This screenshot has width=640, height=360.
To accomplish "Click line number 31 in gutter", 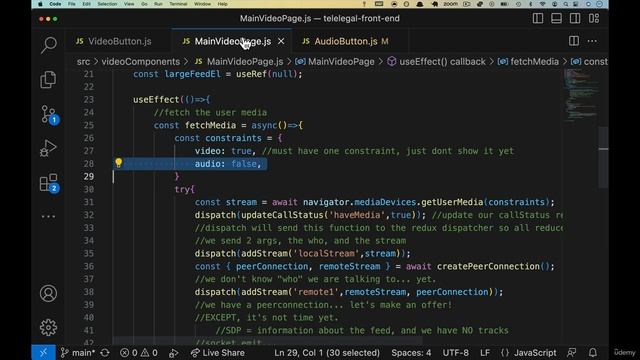I will (89, 202).
